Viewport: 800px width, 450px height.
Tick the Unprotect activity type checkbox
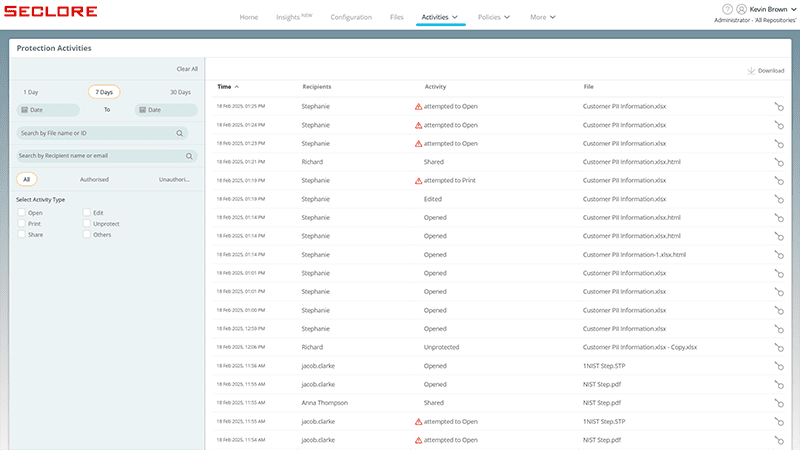[x=87, y=223]
